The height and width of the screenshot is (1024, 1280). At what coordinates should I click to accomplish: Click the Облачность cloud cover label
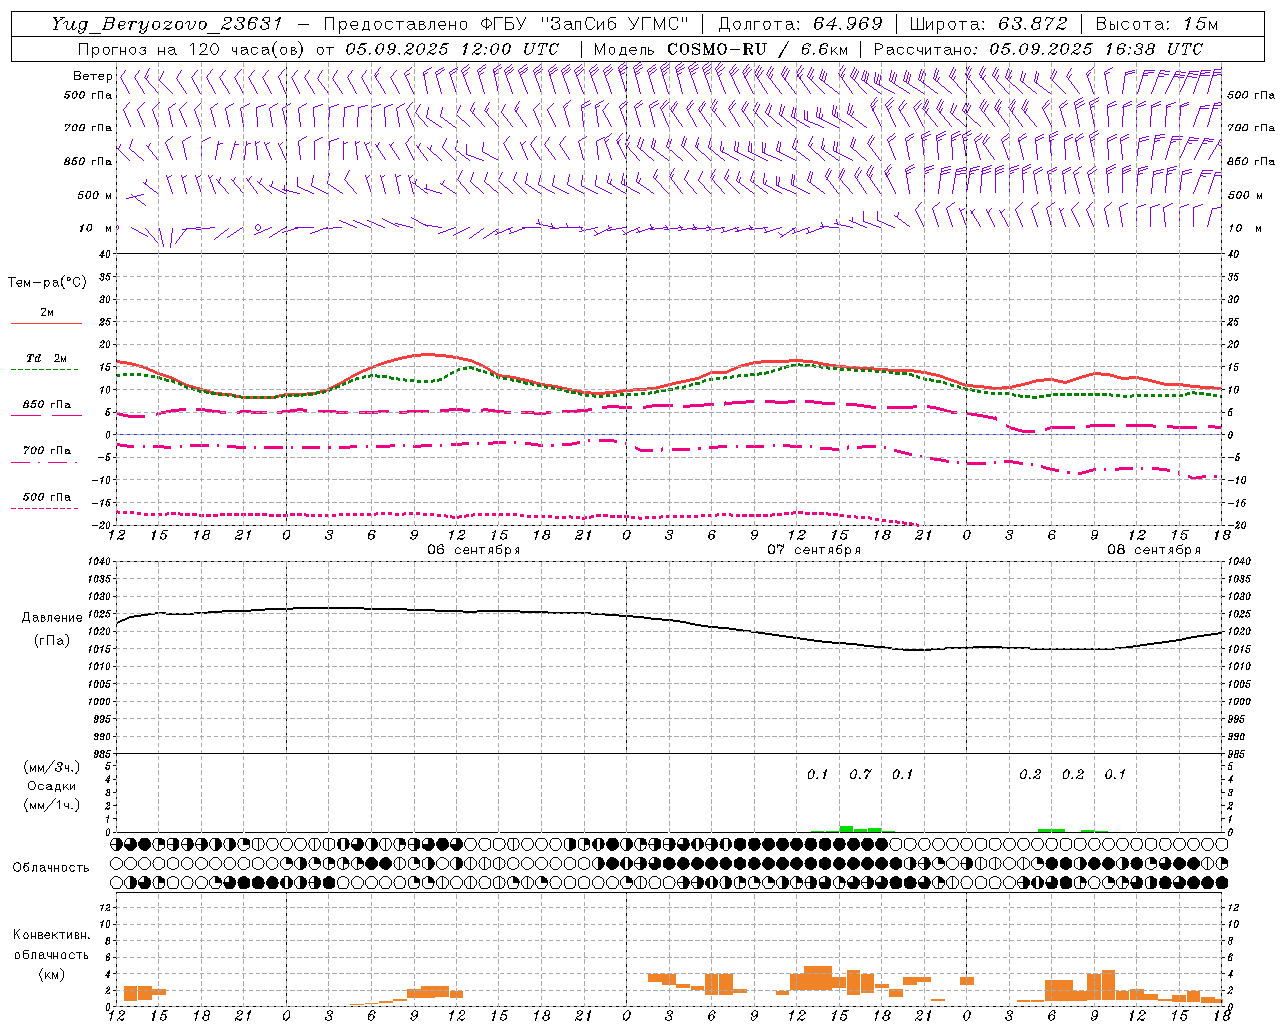pyautogui.click(x=51, y=867)
